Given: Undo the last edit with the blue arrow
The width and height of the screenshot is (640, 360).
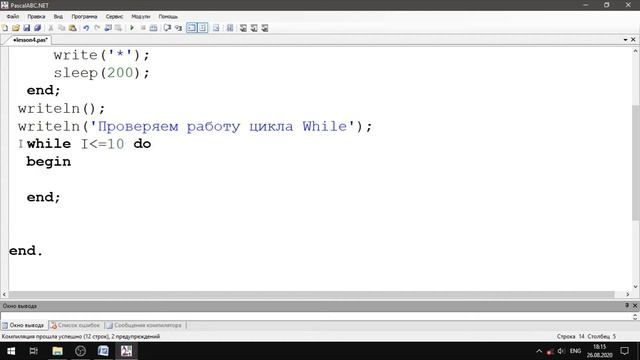Looking at the screenshot, I should (x=86, y=28).
